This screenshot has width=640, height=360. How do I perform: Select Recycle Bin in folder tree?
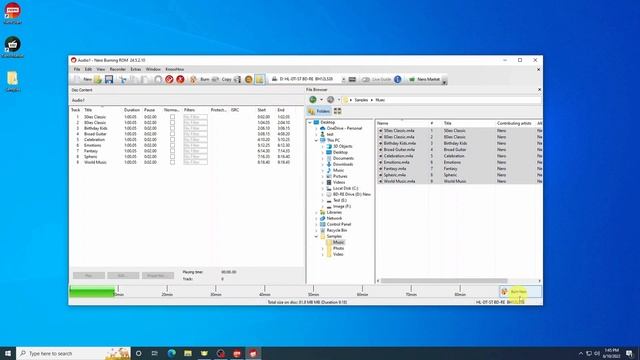(x=337, y=230)
